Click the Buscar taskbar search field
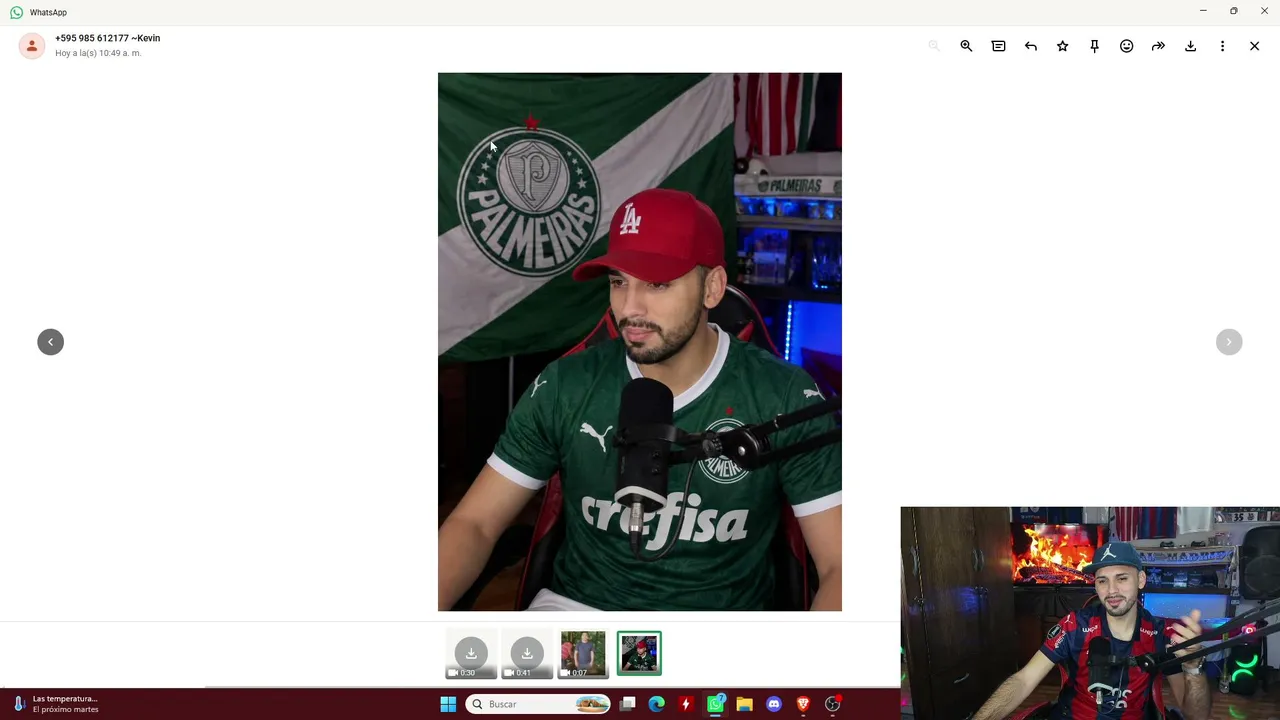 click(538, 704)
